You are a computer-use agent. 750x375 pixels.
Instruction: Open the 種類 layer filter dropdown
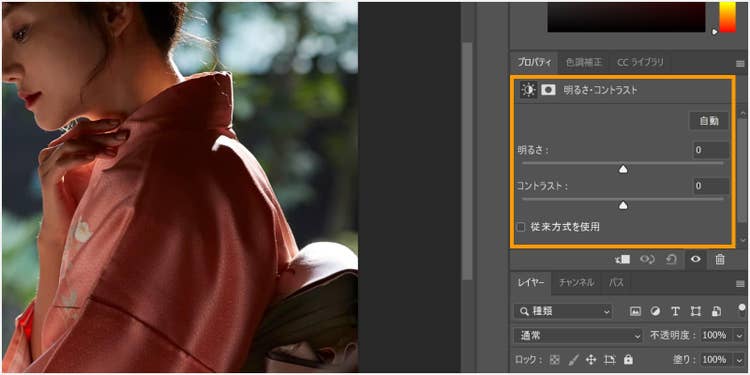coord(563,312)
